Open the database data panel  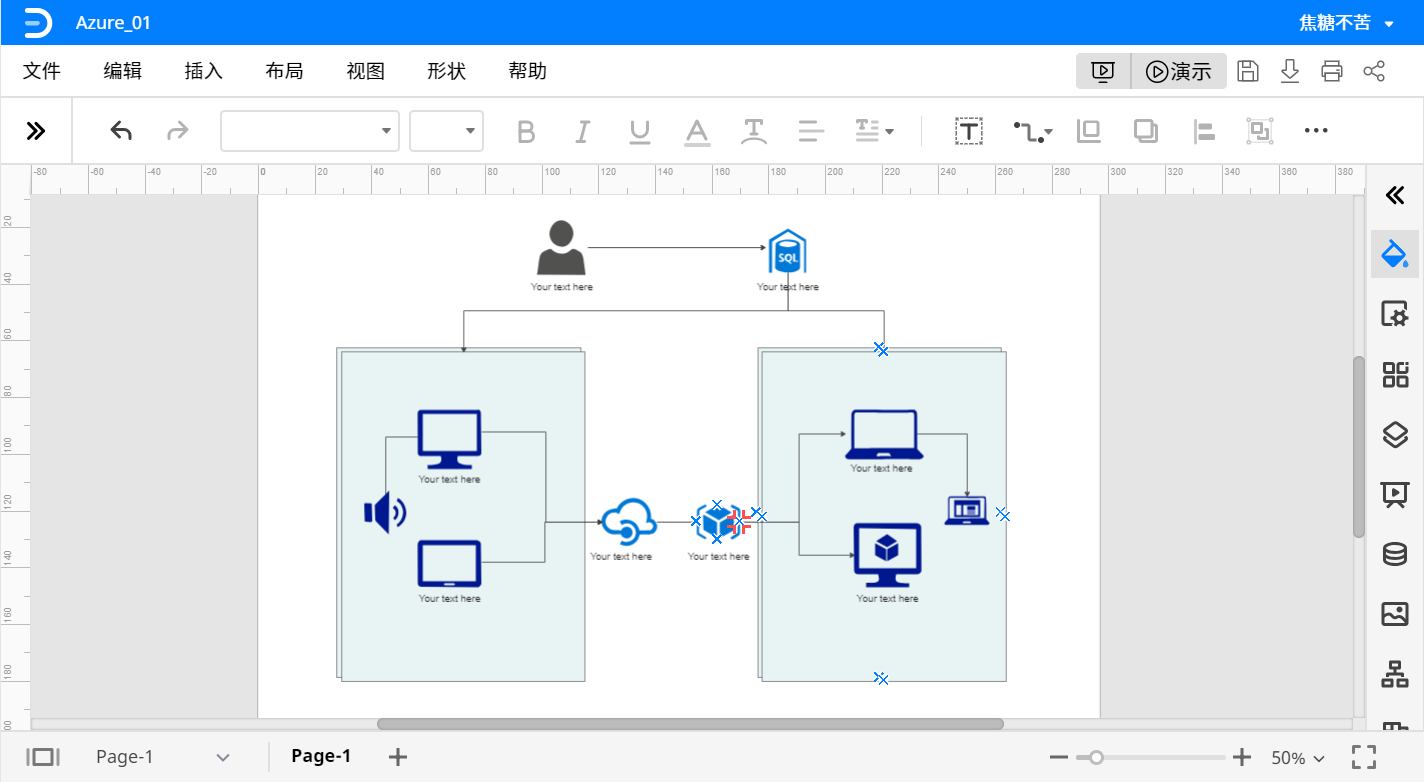[1395, 554]
